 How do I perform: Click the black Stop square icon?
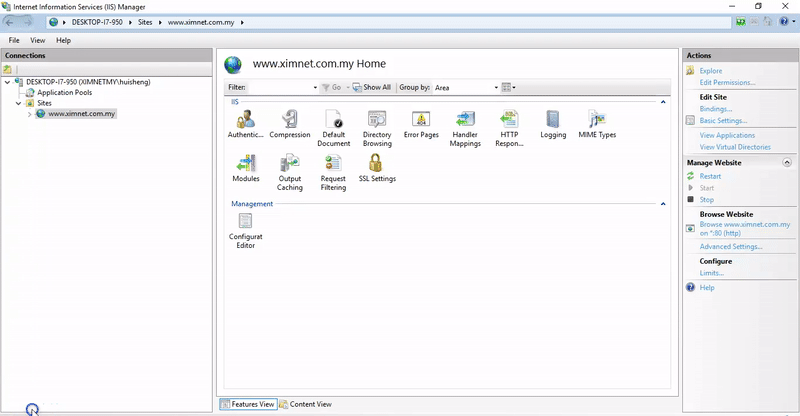[690, 200]
